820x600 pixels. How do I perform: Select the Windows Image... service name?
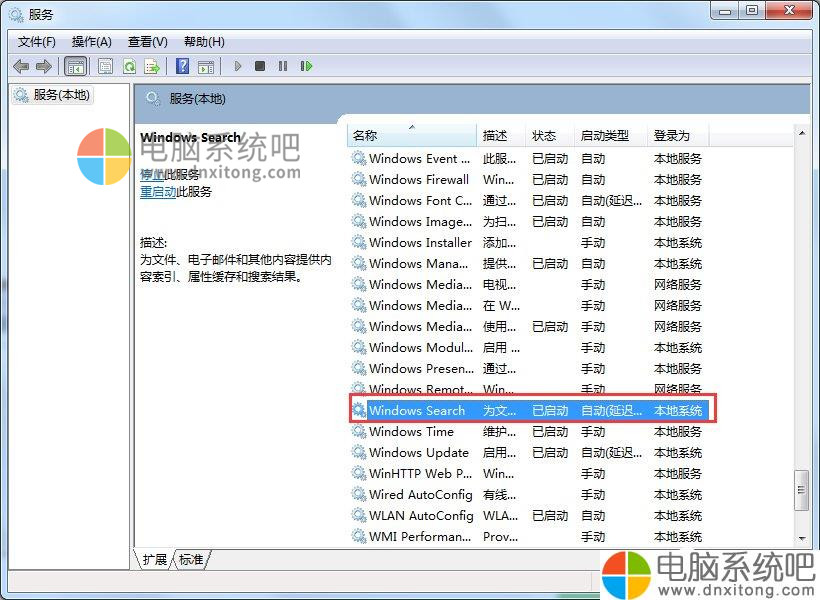(x=420, y=222)
